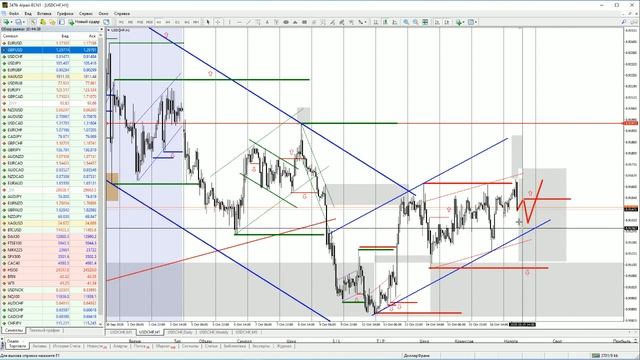Select the text label tool
This screenshot has height=360, width=640.
coord(276,22)
